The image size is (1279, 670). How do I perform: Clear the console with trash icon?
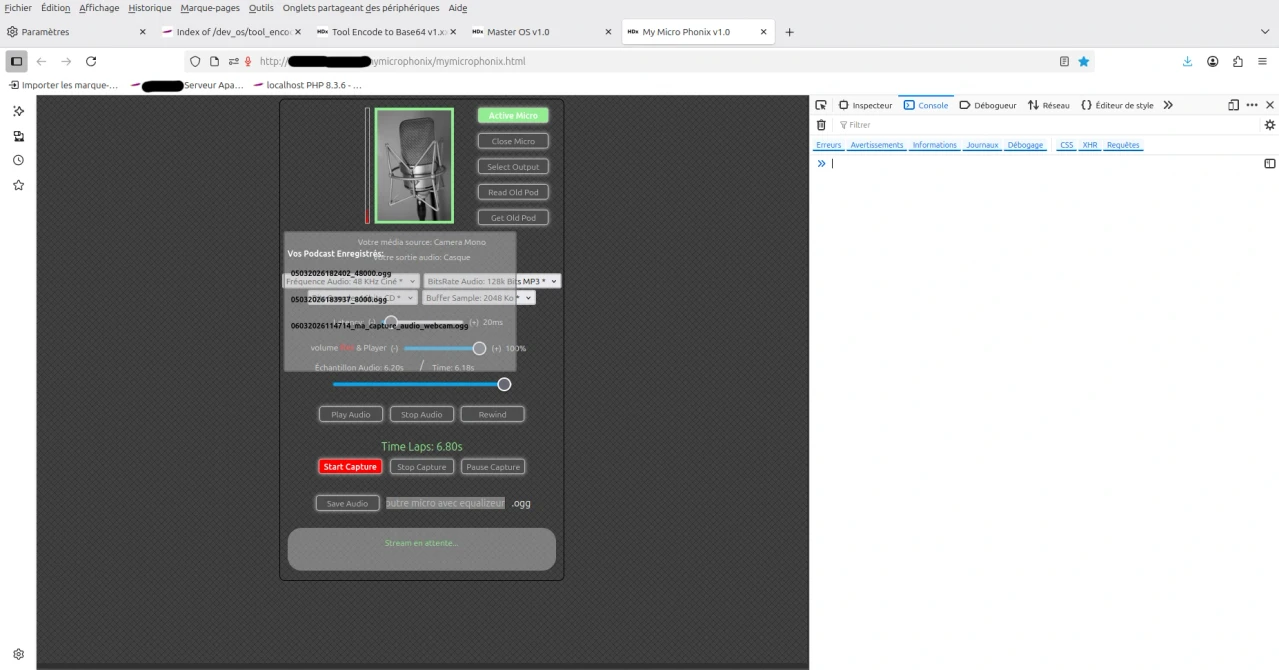821,125
